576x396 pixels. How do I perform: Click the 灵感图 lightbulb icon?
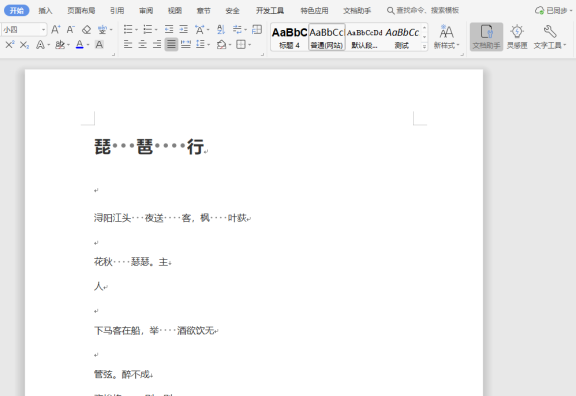coord(517,37)
